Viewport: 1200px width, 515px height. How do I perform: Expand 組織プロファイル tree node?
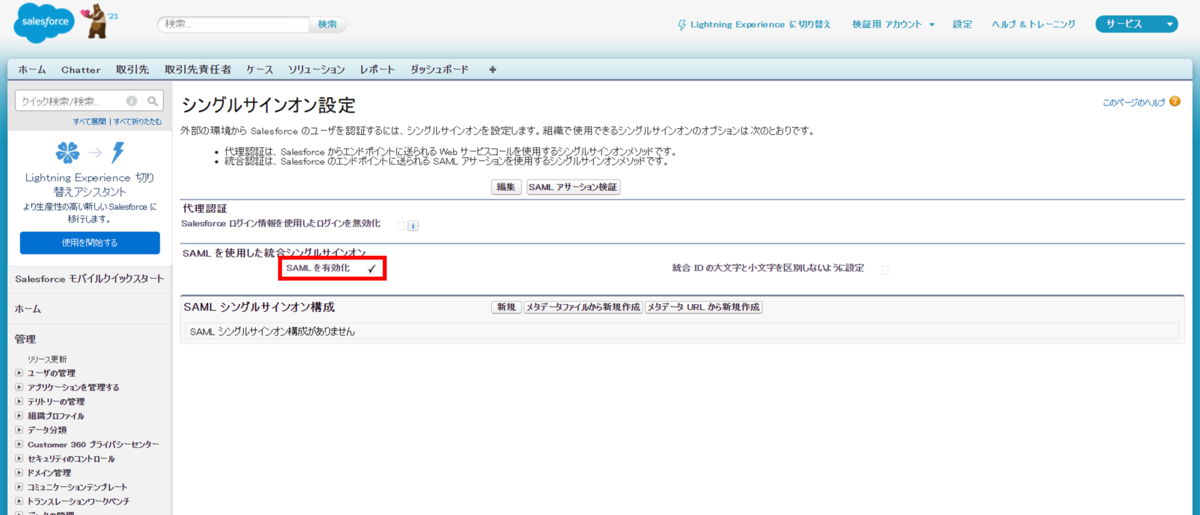19,415
